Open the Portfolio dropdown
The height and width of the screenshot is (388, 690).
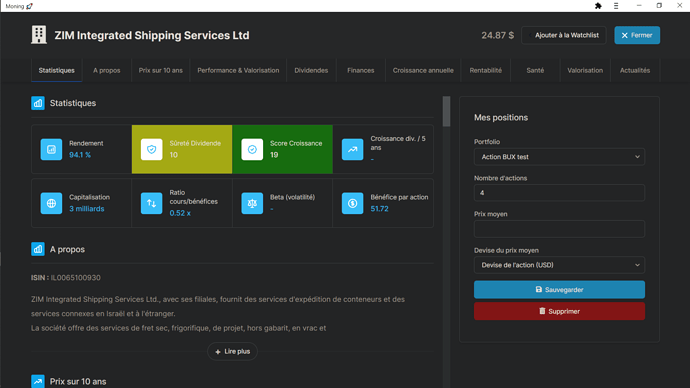pyautogui.click(x=559, y=157)
